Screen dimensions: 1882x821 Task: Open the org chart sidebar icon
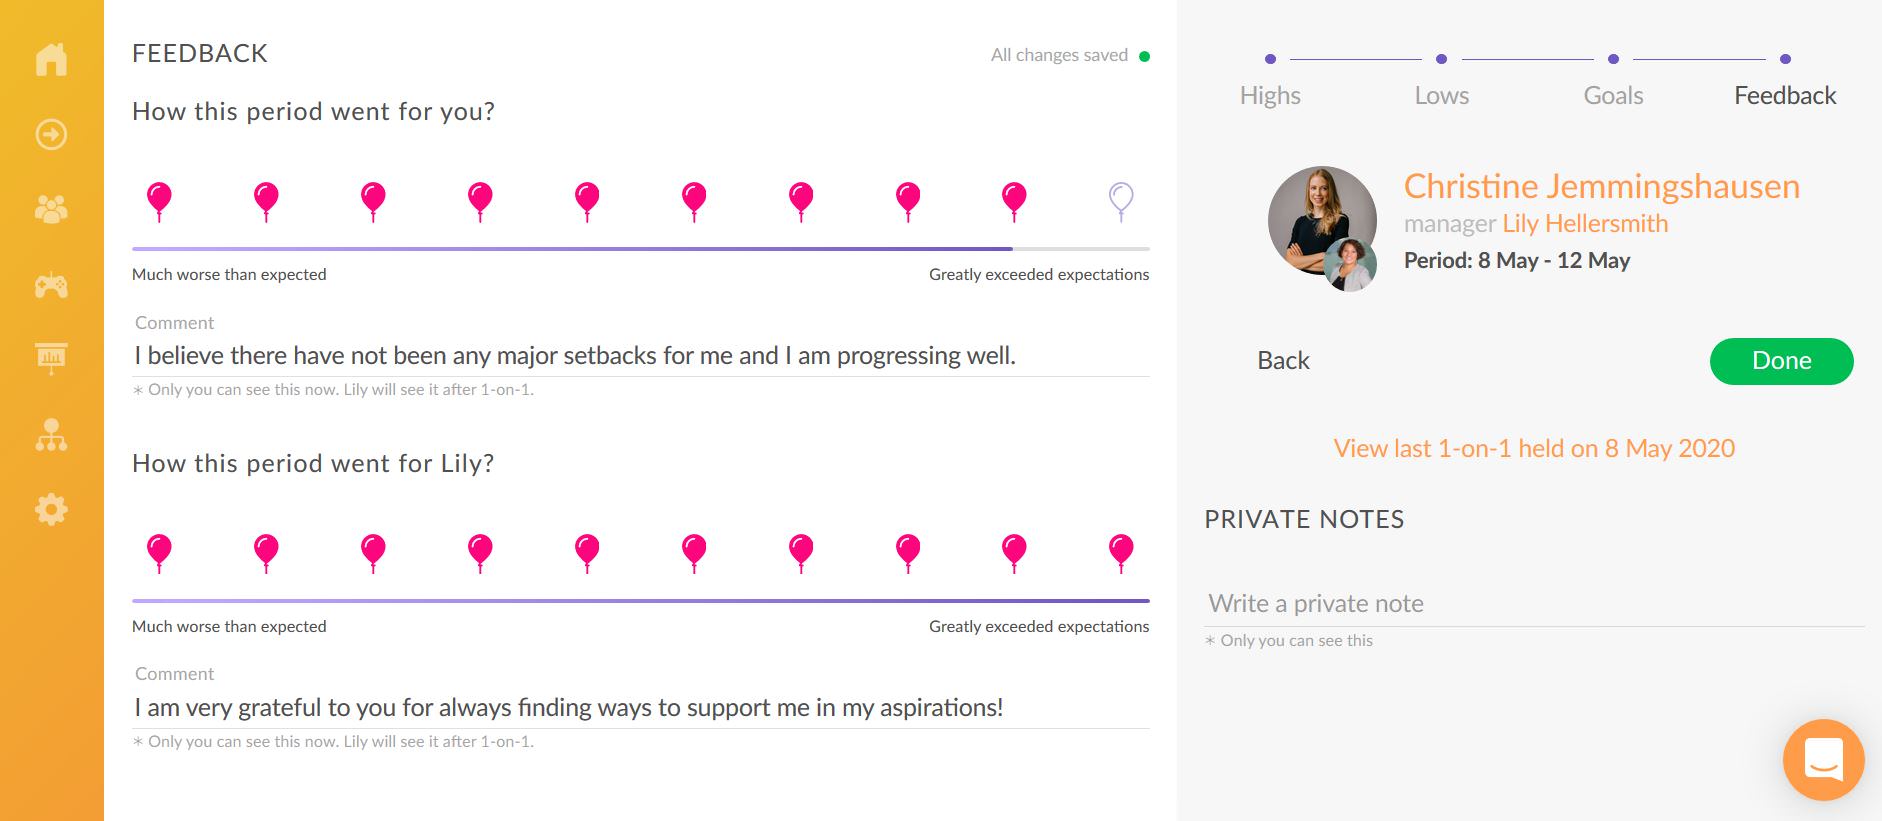click(51, 435)
